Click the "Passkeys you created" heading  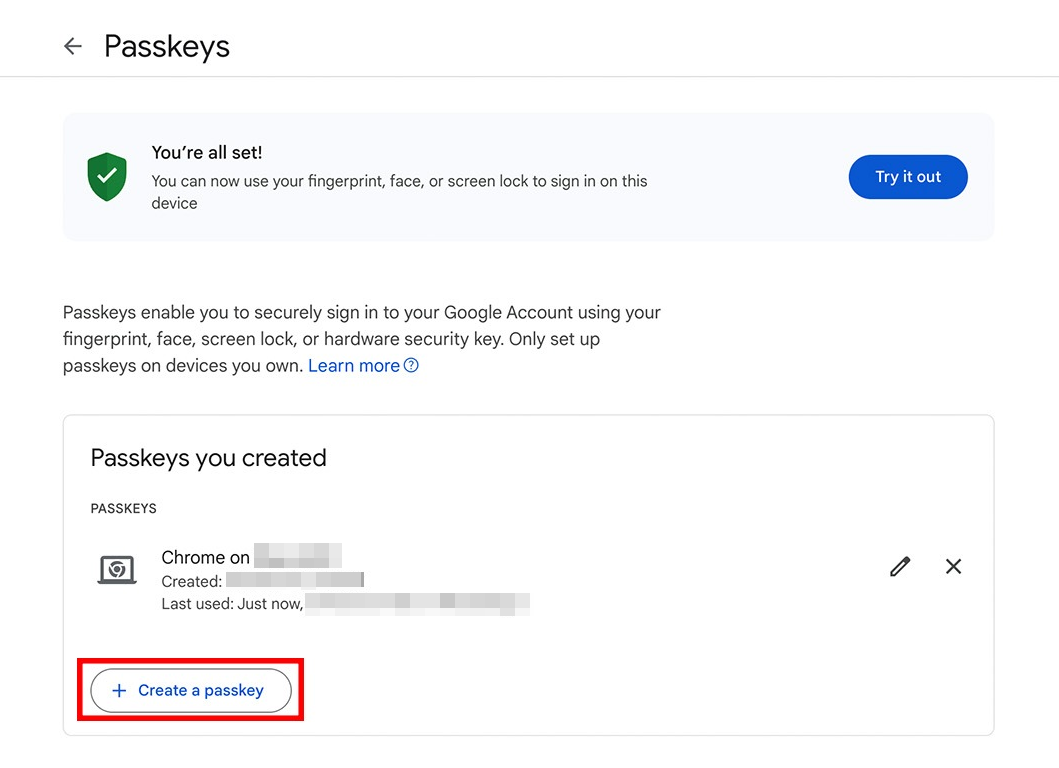click(x=209, y=458)
